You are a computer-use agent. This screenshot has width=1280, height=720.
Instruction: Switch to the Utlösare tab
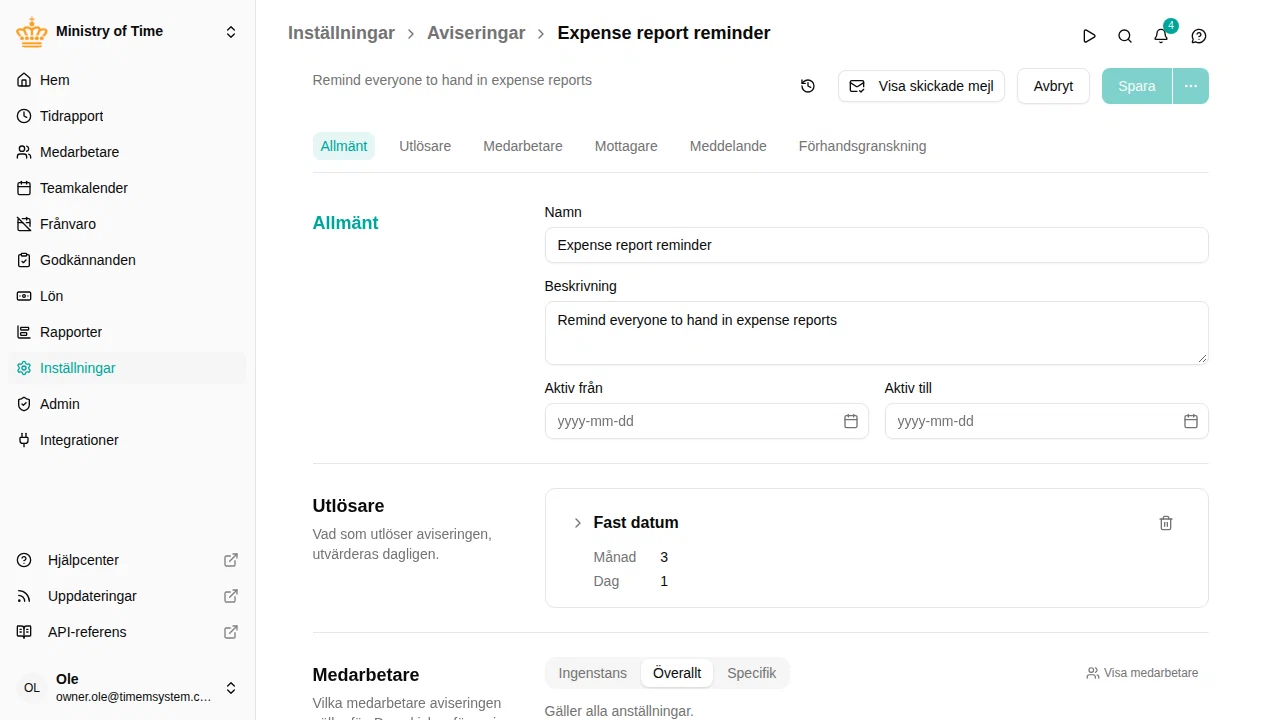pyautogui.click(x=425, y=146)
